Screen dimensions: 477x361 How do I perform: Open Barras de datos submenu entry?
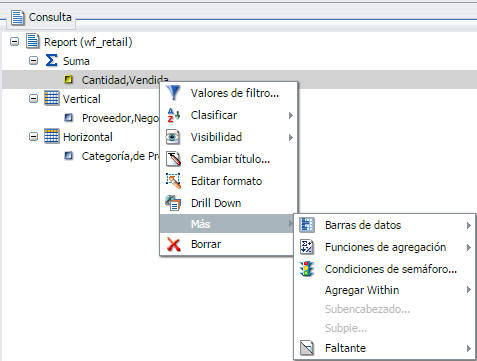385,225
